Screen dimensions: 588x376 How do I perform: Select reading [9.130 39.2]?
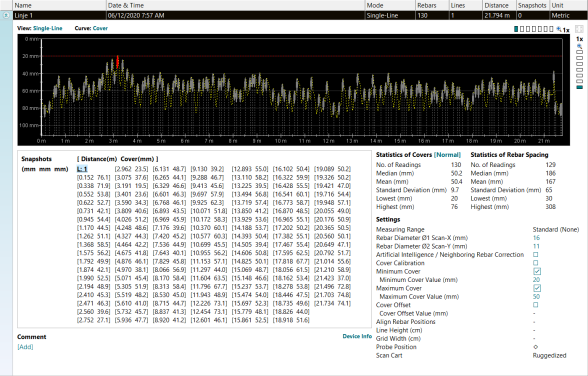(207, 169)
